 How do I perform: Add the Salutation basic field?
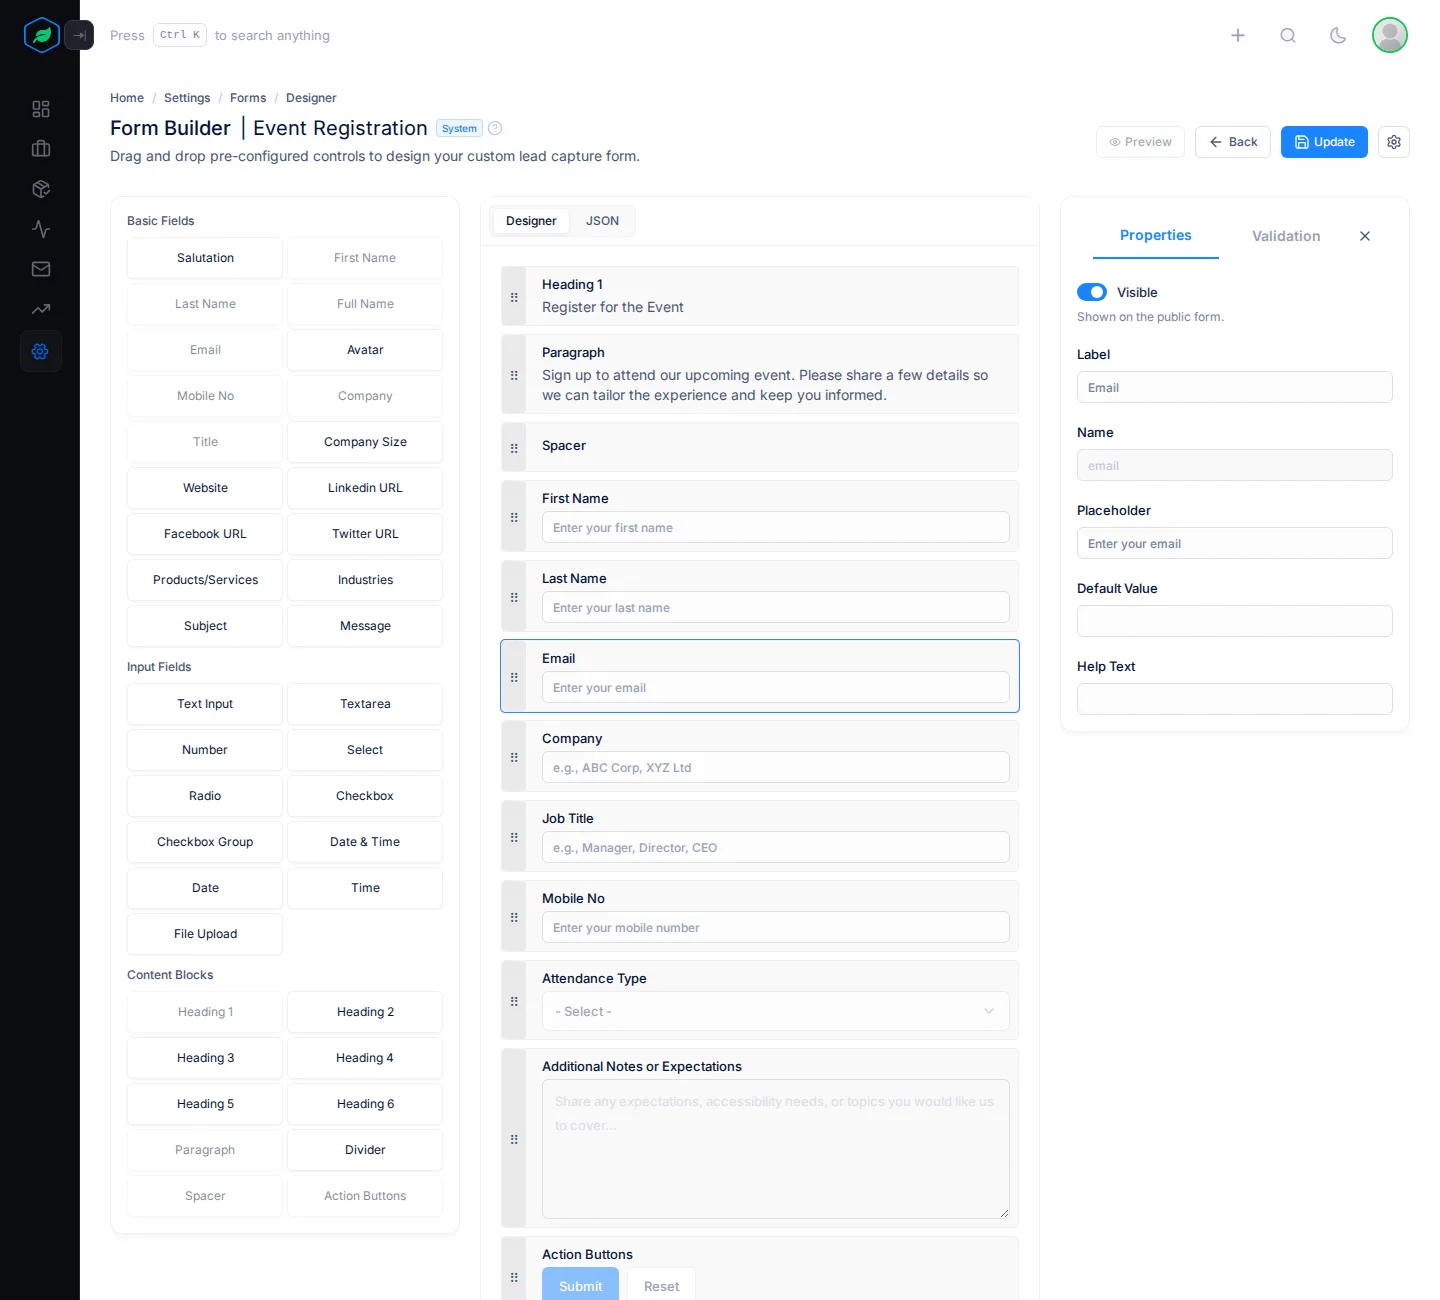pos(205,258)
